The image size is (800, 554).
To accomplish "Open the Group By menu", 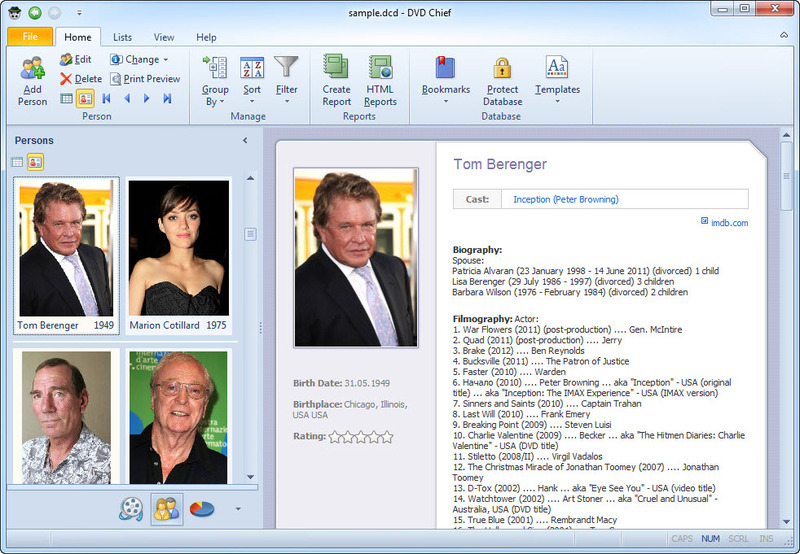I will [x=215, y=82].
